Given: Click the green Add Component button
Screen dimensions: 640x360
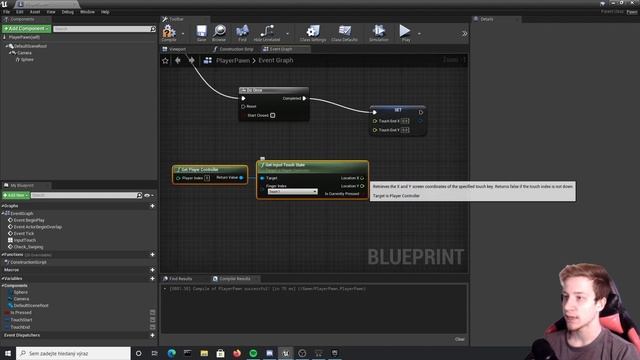Looking at the screenshot, I should point(27,29).
